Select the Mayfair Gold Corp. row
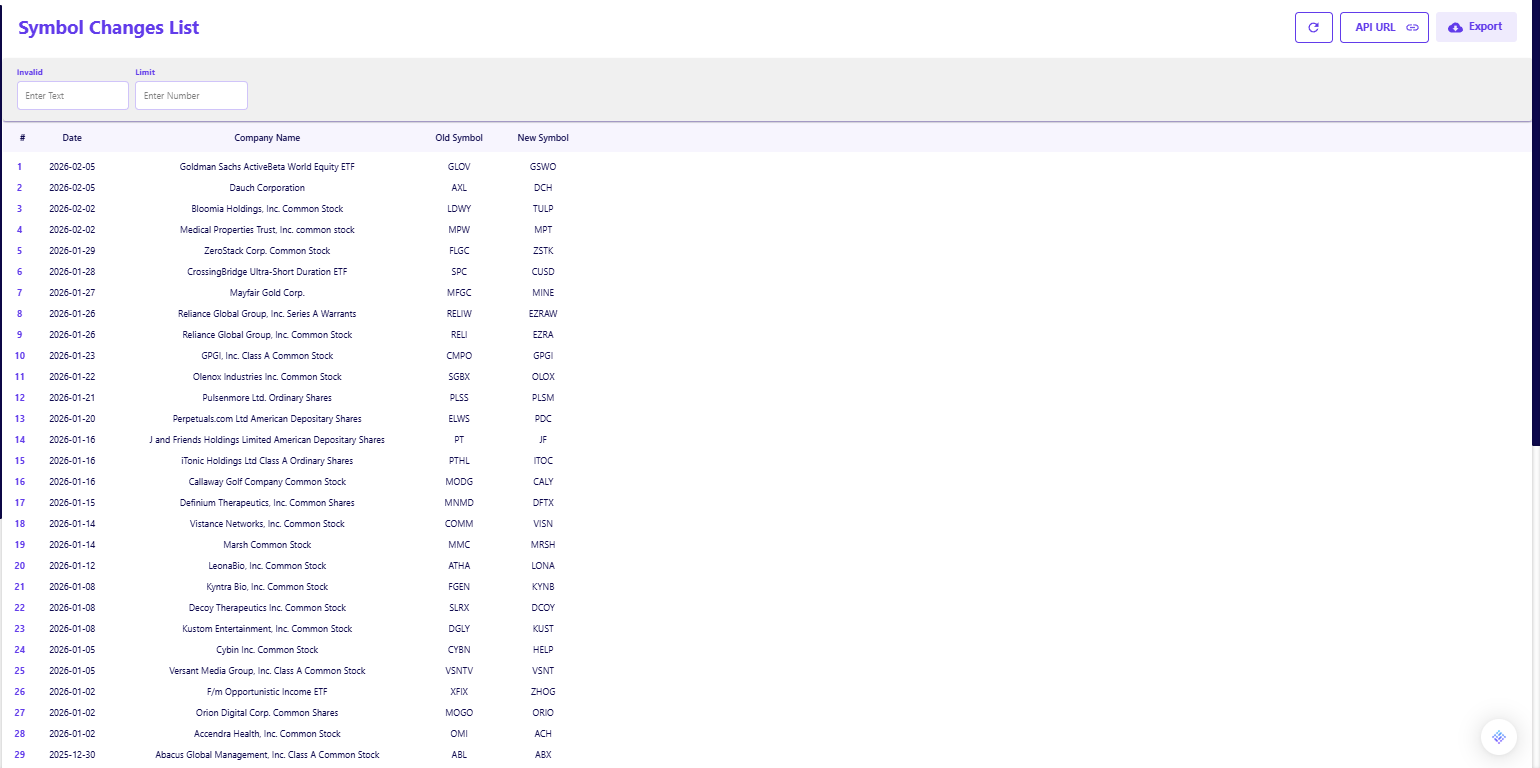 tap(267, 293)
